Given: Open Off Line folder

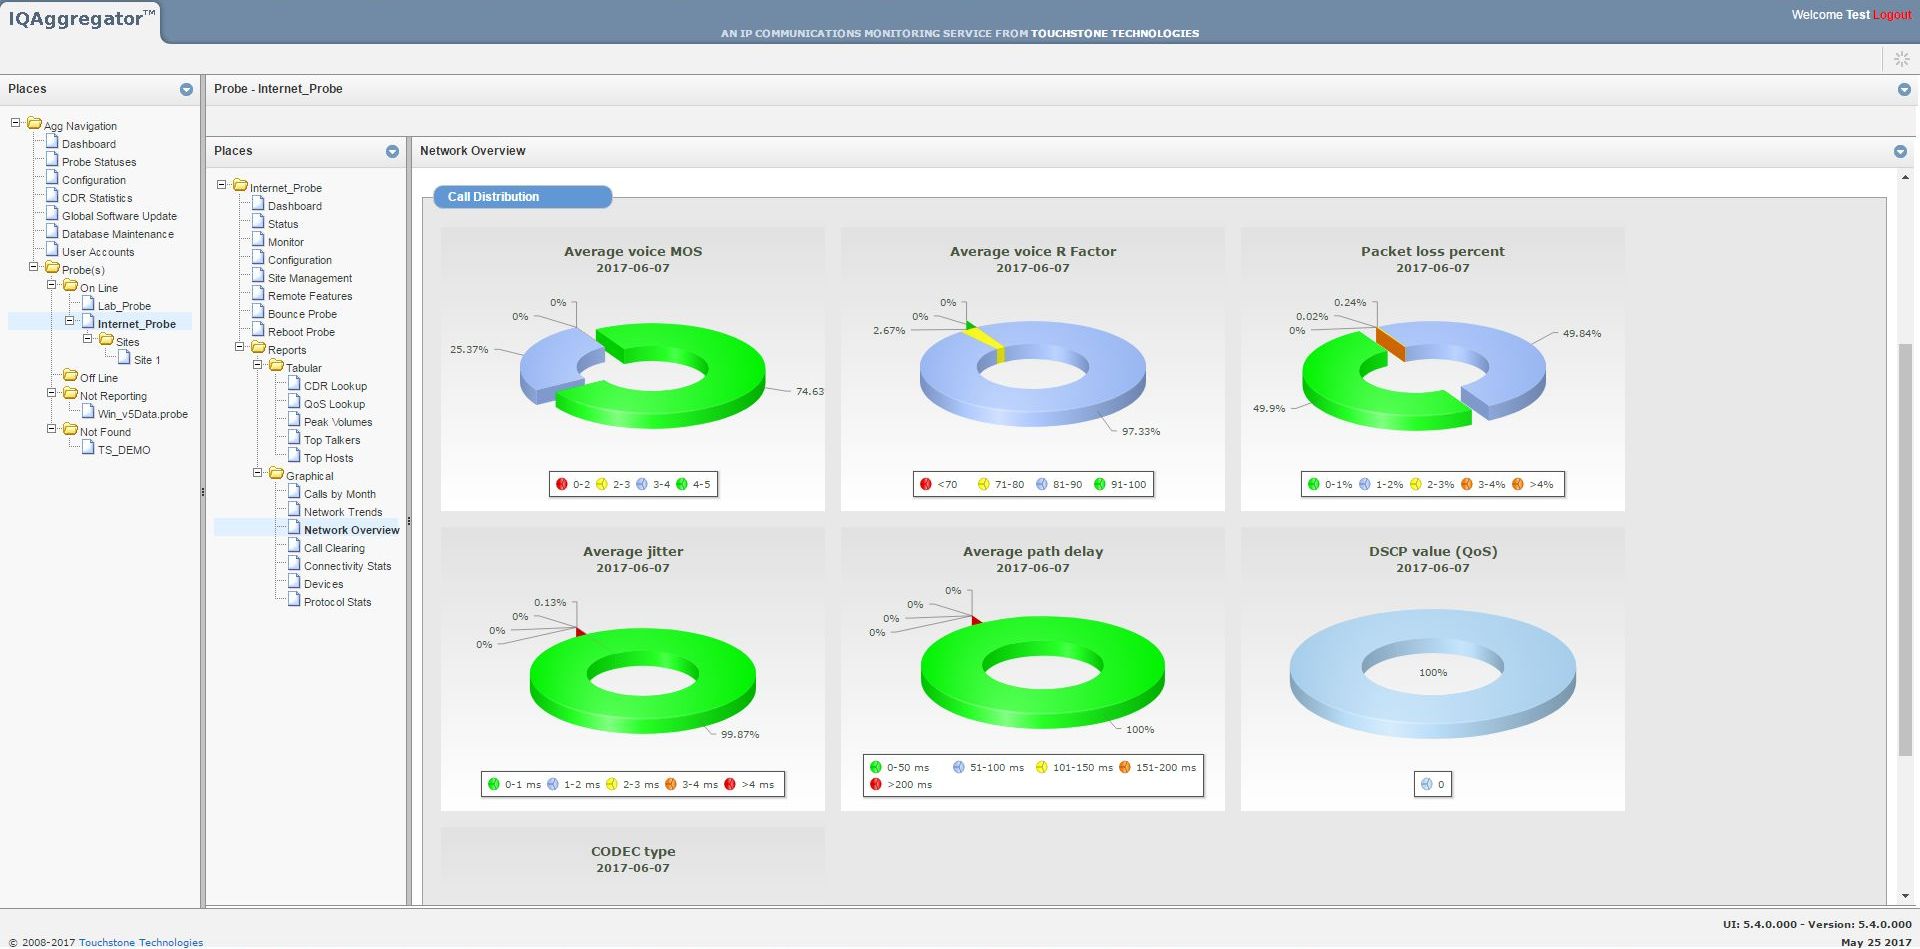Looking at the screenshot, I should pos(99,378).
